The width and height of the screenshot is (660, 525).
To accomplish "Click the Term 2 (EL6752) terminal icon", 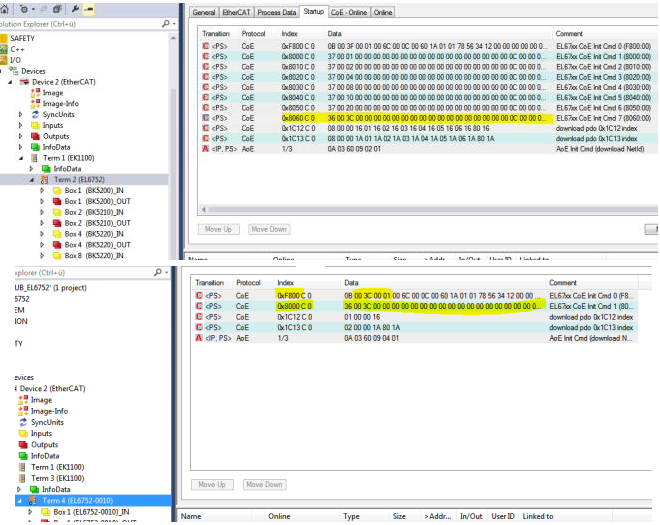I will [x=44, y=180].
